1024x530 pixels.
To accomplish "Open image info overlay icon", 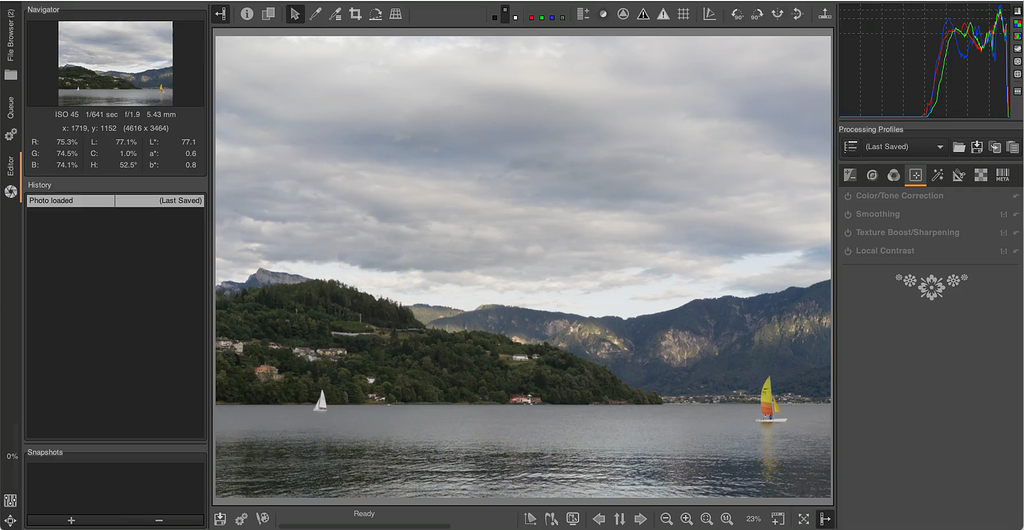I will [x=247, y=14].
